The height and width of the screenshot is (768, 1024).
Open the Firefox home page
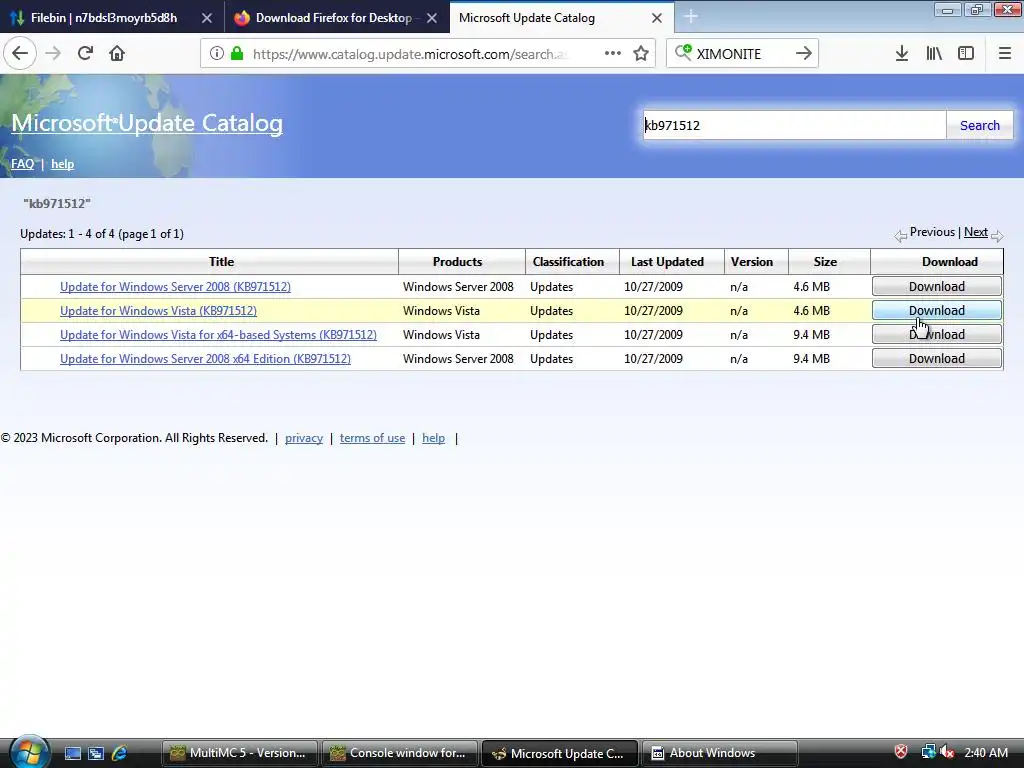[x=117, y=53]
